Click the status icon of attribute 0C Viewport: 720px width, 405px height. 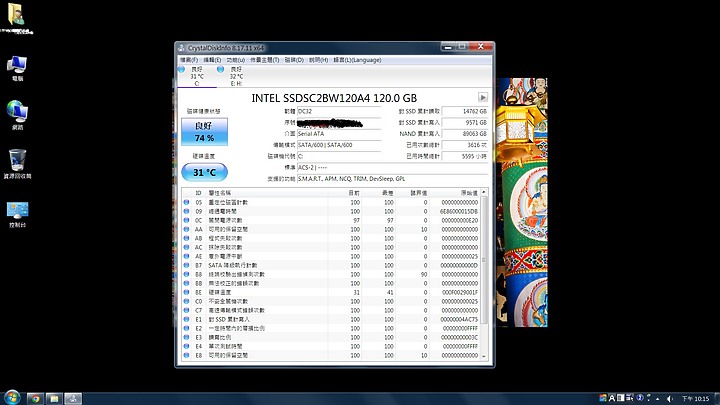pyautogui.click(x=186, y=220)
